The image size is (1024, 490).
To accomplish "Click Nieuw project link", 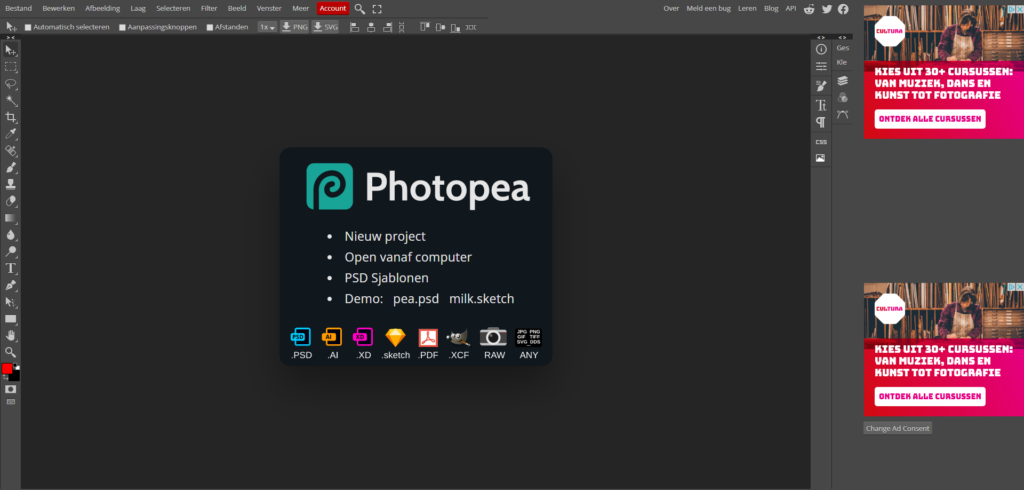I will point(385,237).
